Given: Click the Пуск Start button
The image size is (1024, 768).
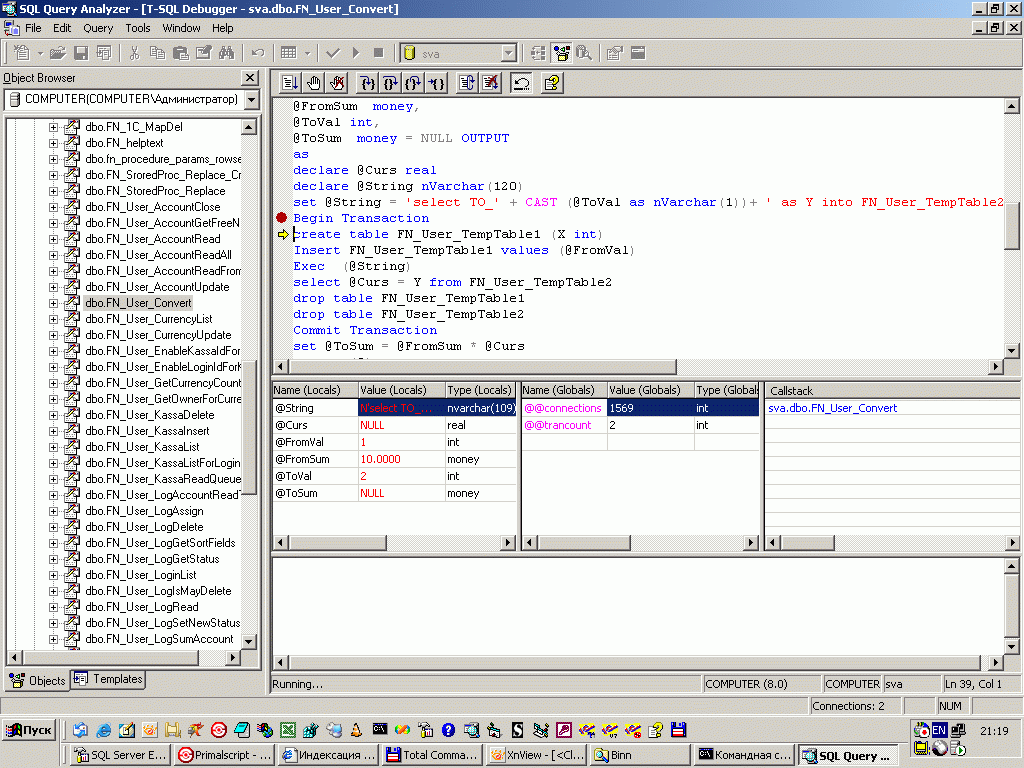Looking at the screenshot, I should click(30, 730).
